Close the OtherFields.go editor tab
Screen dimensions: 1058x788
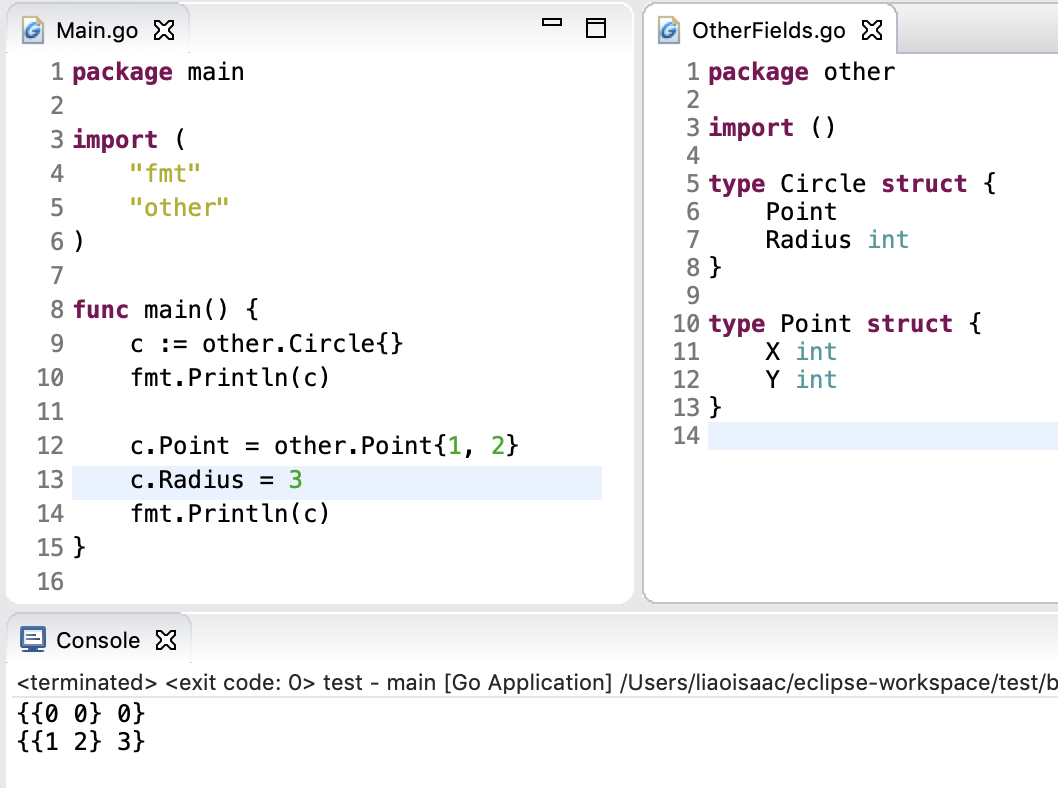pos(872,31)
